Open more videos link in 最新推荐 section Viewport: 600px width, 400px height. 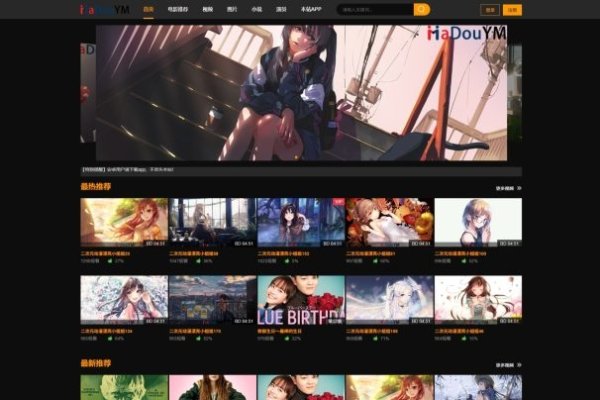pos(505,365)
